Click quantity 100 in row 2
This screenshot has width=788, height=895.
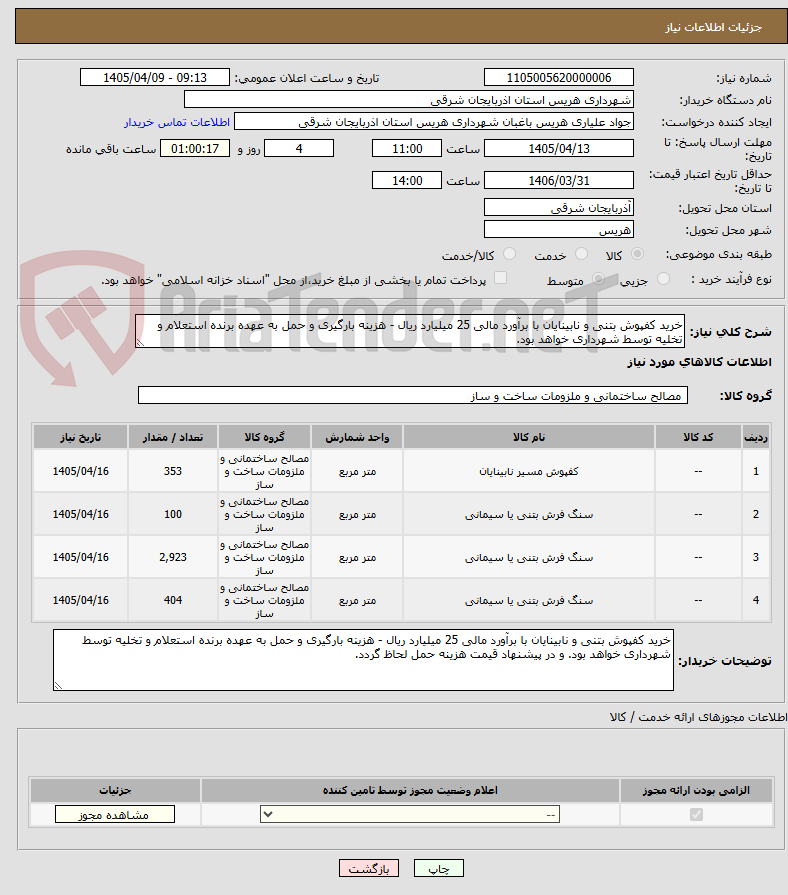coord(173,514)
